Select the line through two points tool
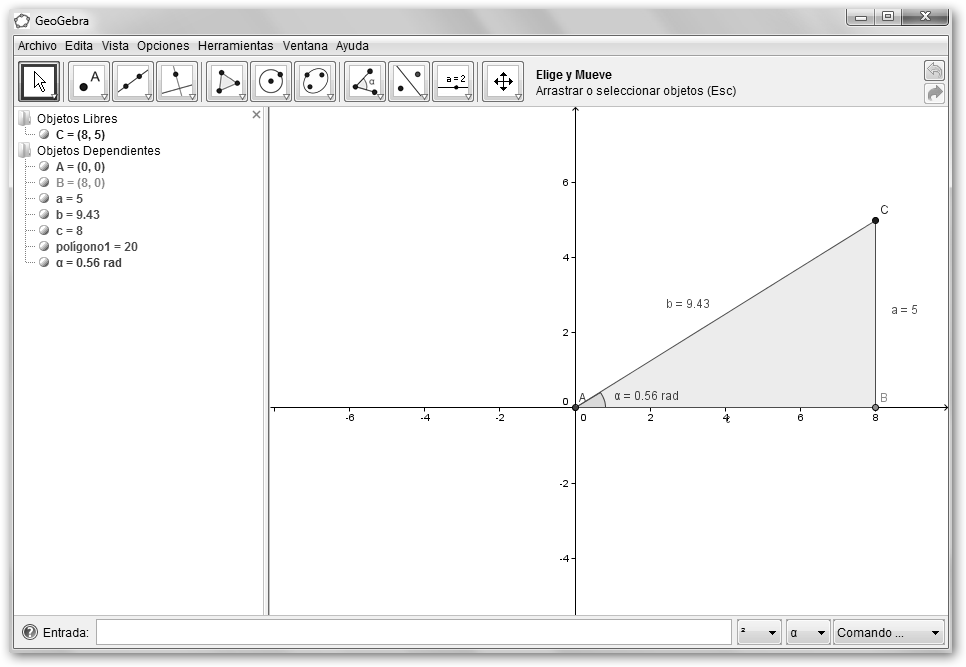This screenshot has height=667, width=966. [132, 82]
